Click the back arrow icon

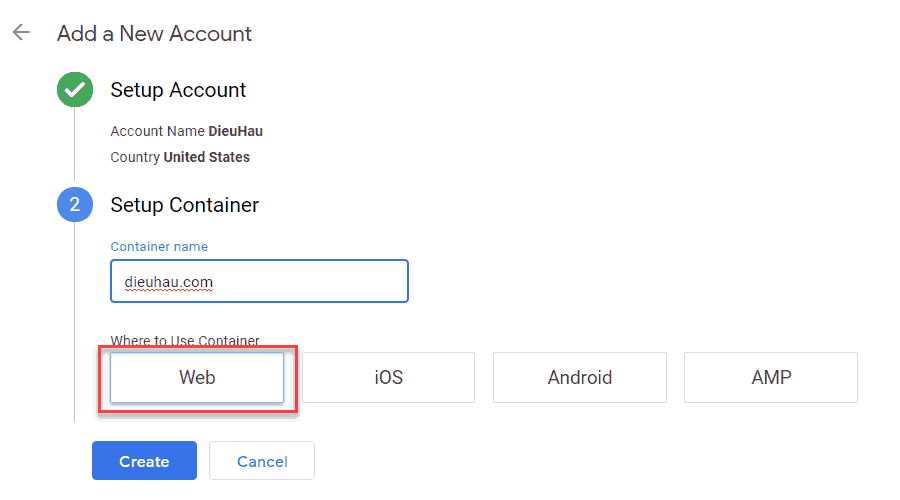(x=20, y=33)
